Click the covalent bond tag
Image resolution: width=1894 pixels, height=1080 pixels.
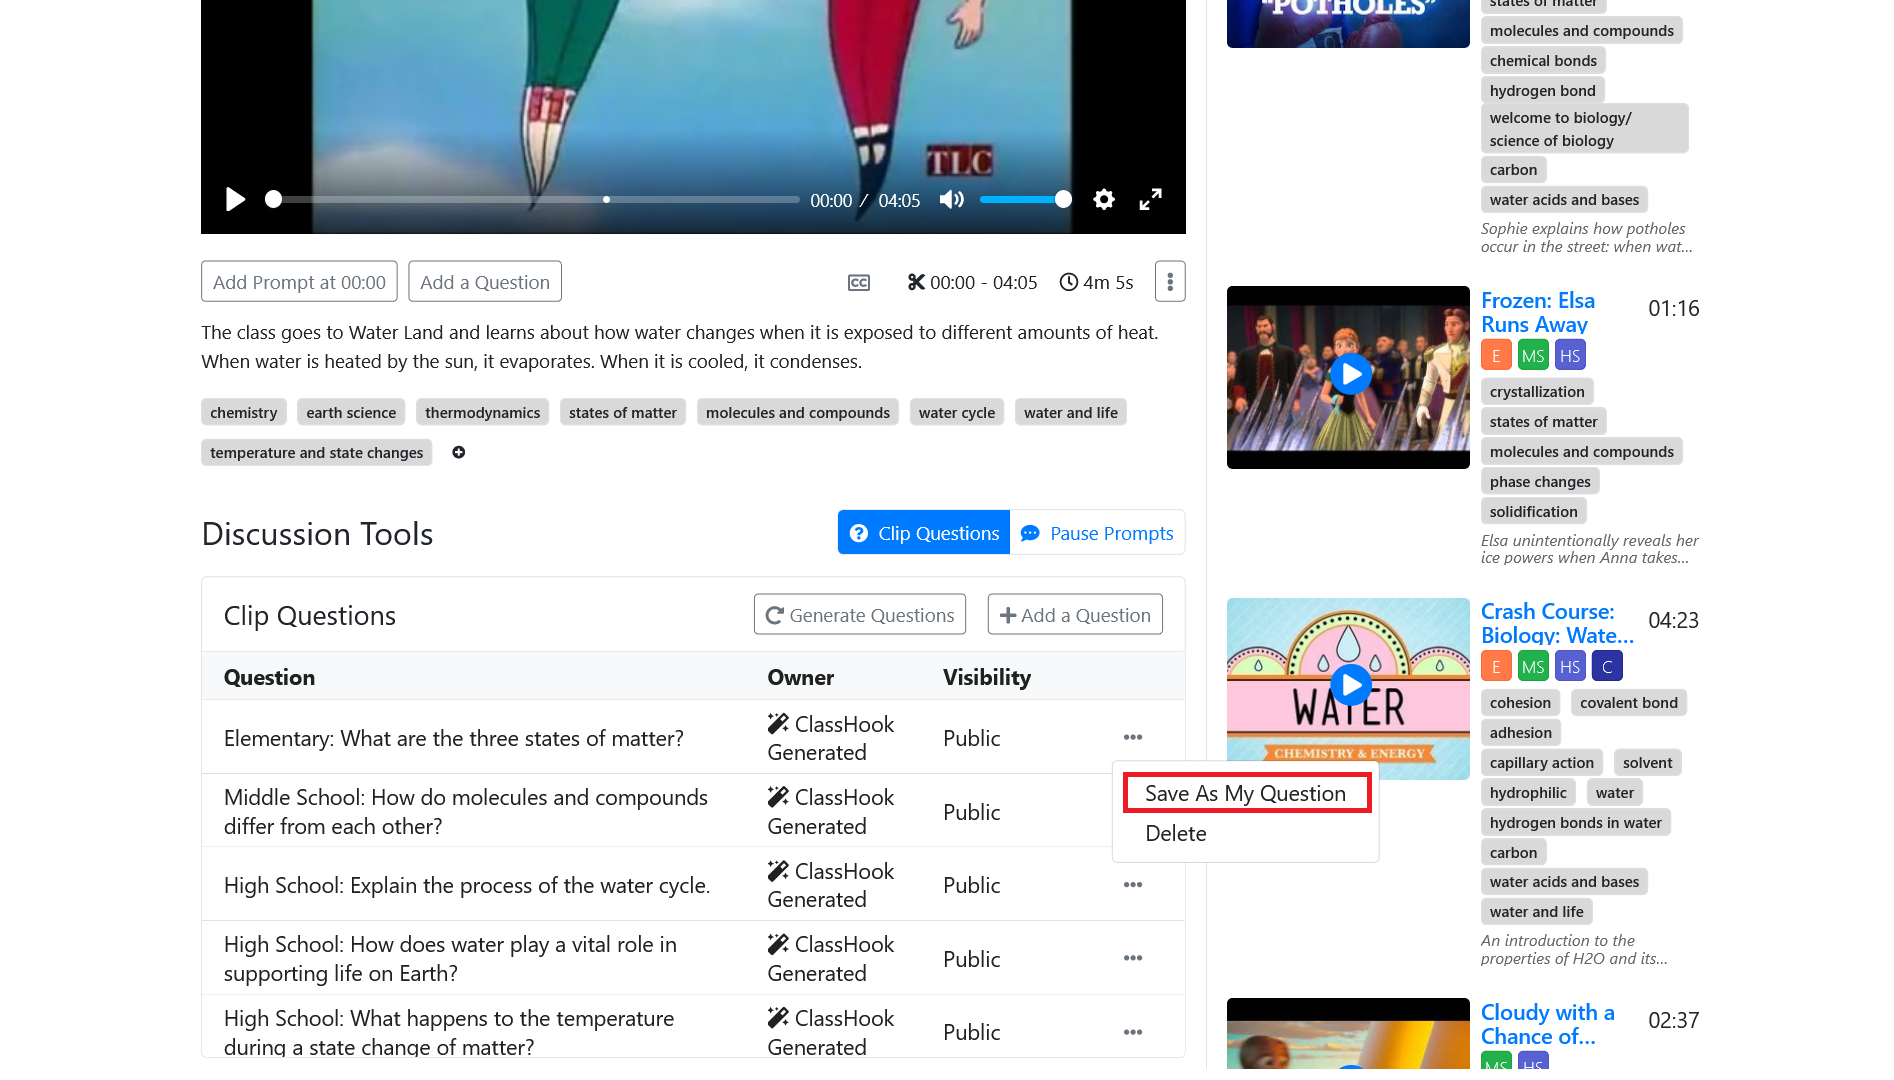coord(1629,702)
